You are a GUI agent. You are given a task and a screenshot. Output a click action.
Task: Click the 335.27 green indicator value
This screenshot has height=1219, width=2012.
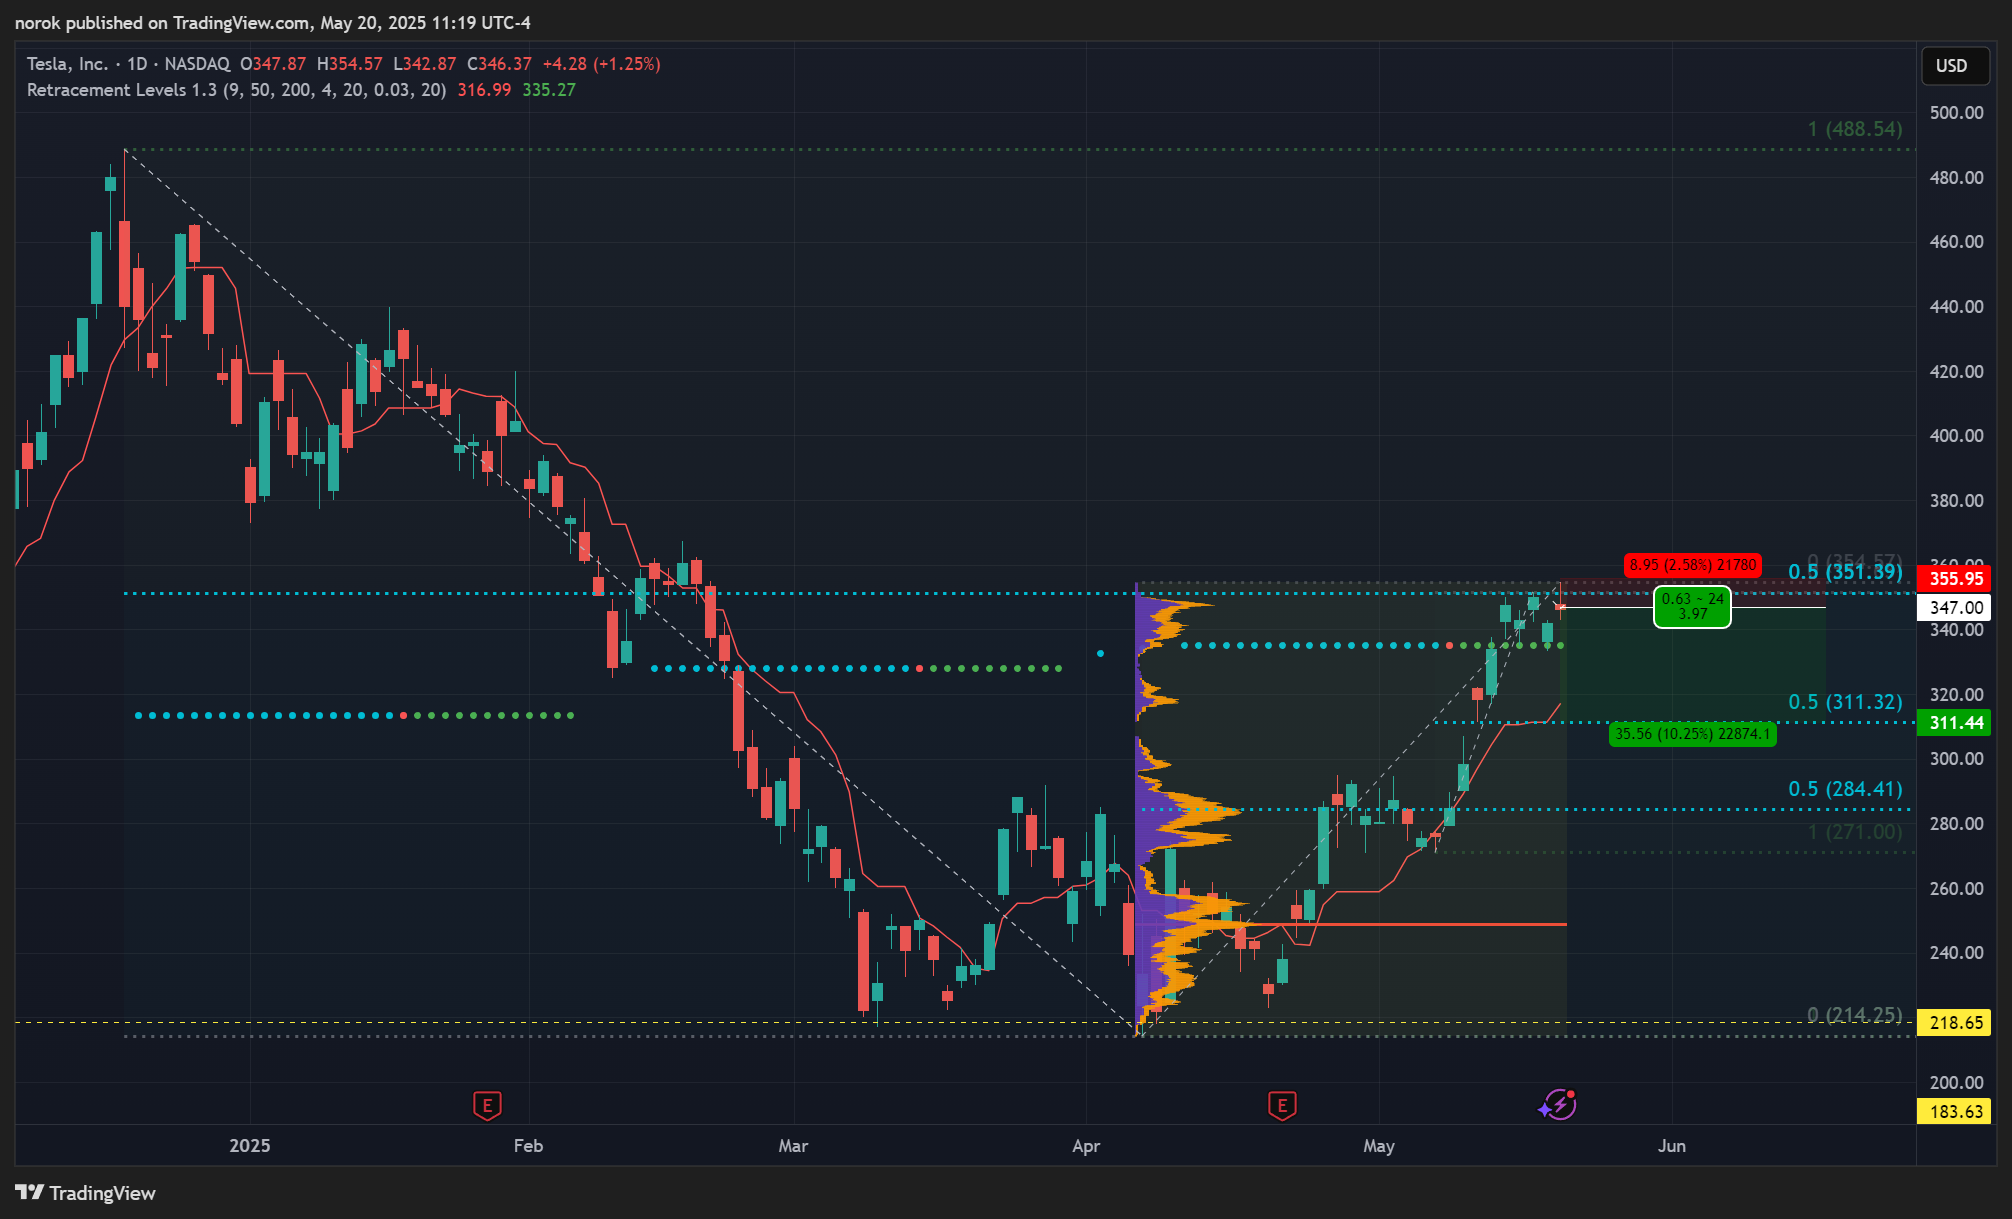(549, 90)
